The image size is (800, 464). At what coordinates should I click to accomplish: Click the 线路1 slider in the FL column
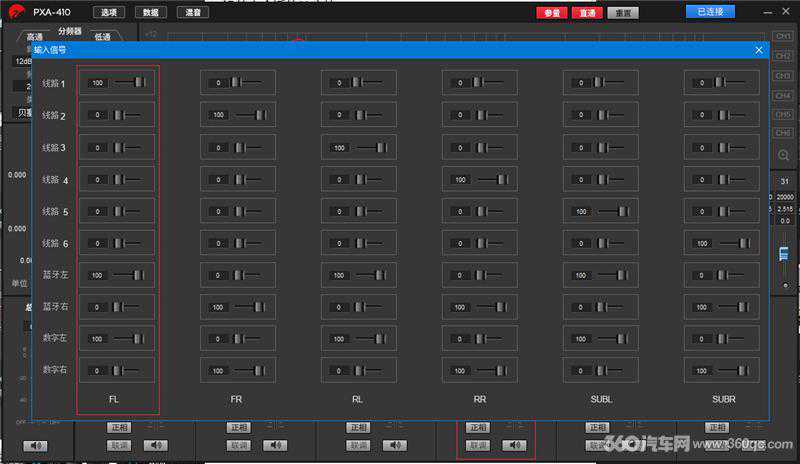pyautogui.click(x=130, y=83)
